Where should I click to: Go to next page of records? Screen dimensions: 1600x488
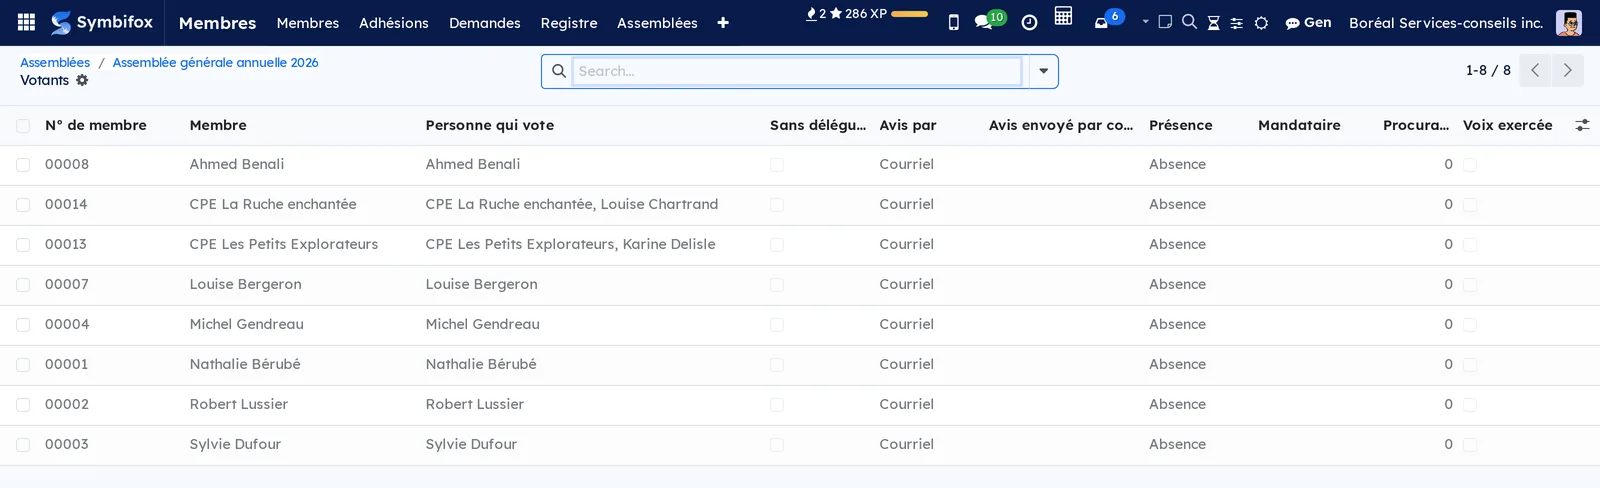coord(1567,70)
